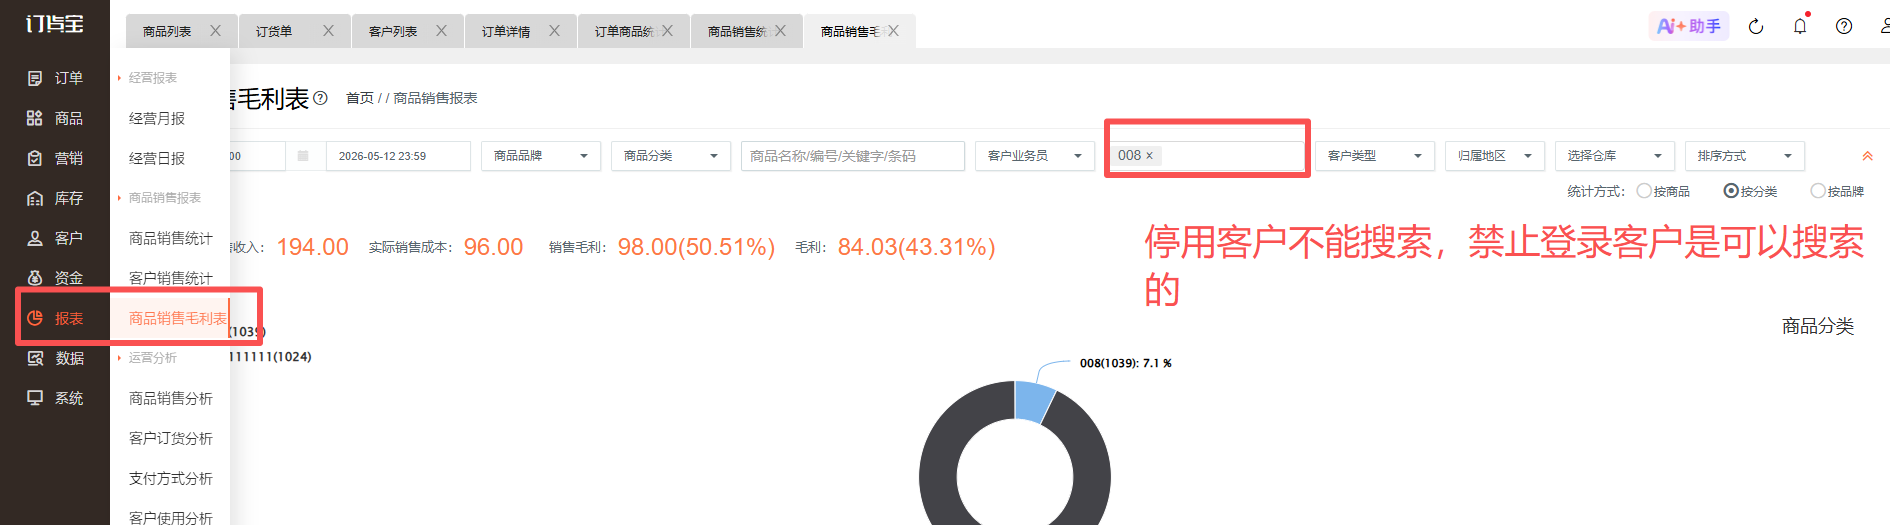Click the 订货宝 logo

pos(55,24)
